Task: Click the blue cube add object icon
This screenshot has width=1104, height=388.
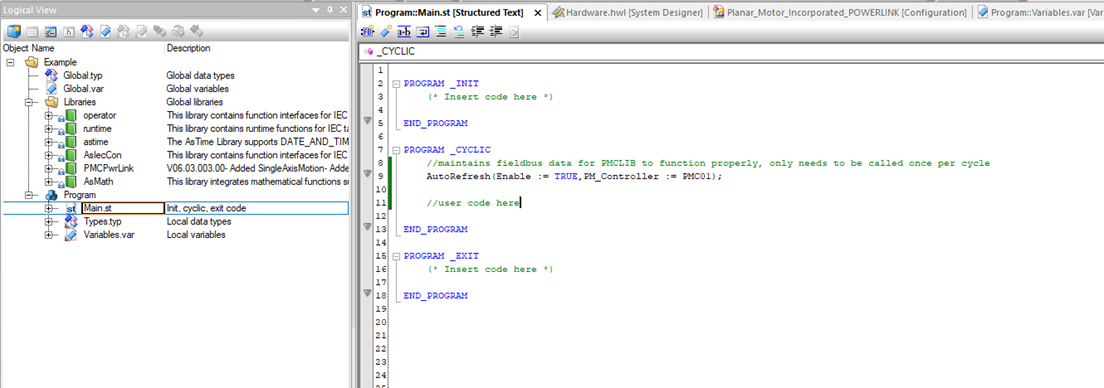Action: 13,32
